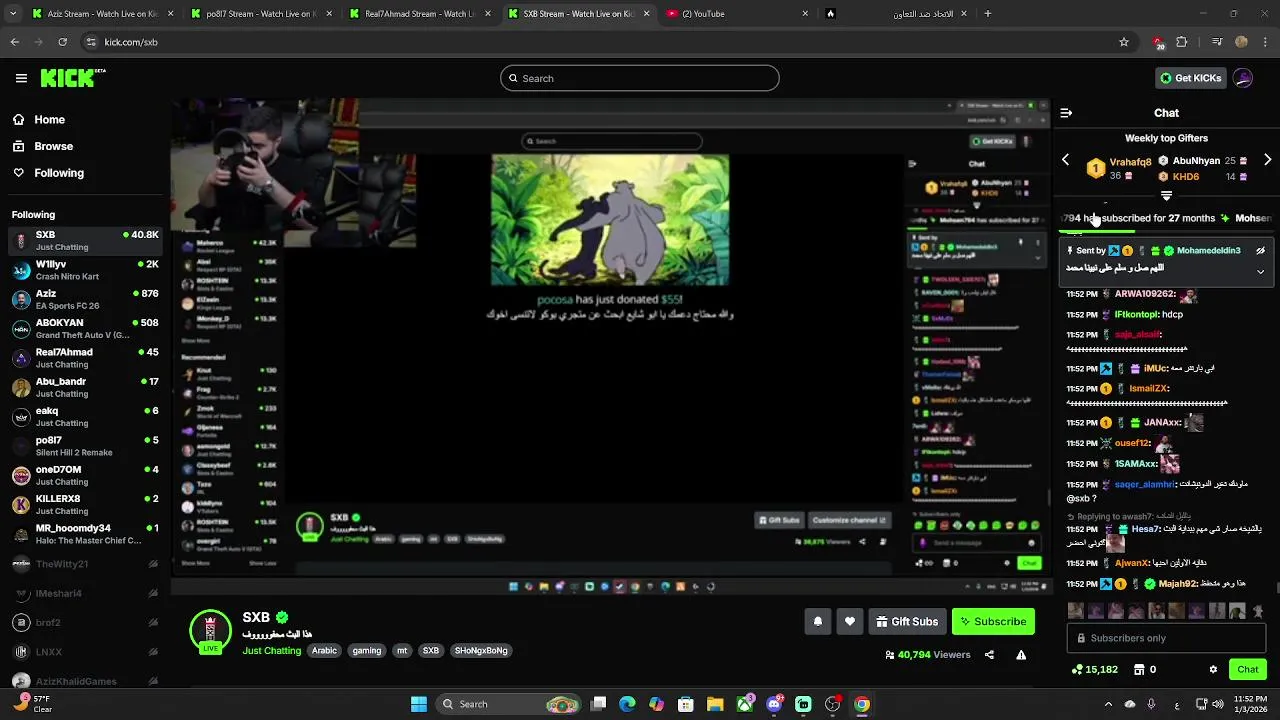Open MR_hooomdy34 channel in the Following list
Screen dimensions: 1280x720
point(85,534)
